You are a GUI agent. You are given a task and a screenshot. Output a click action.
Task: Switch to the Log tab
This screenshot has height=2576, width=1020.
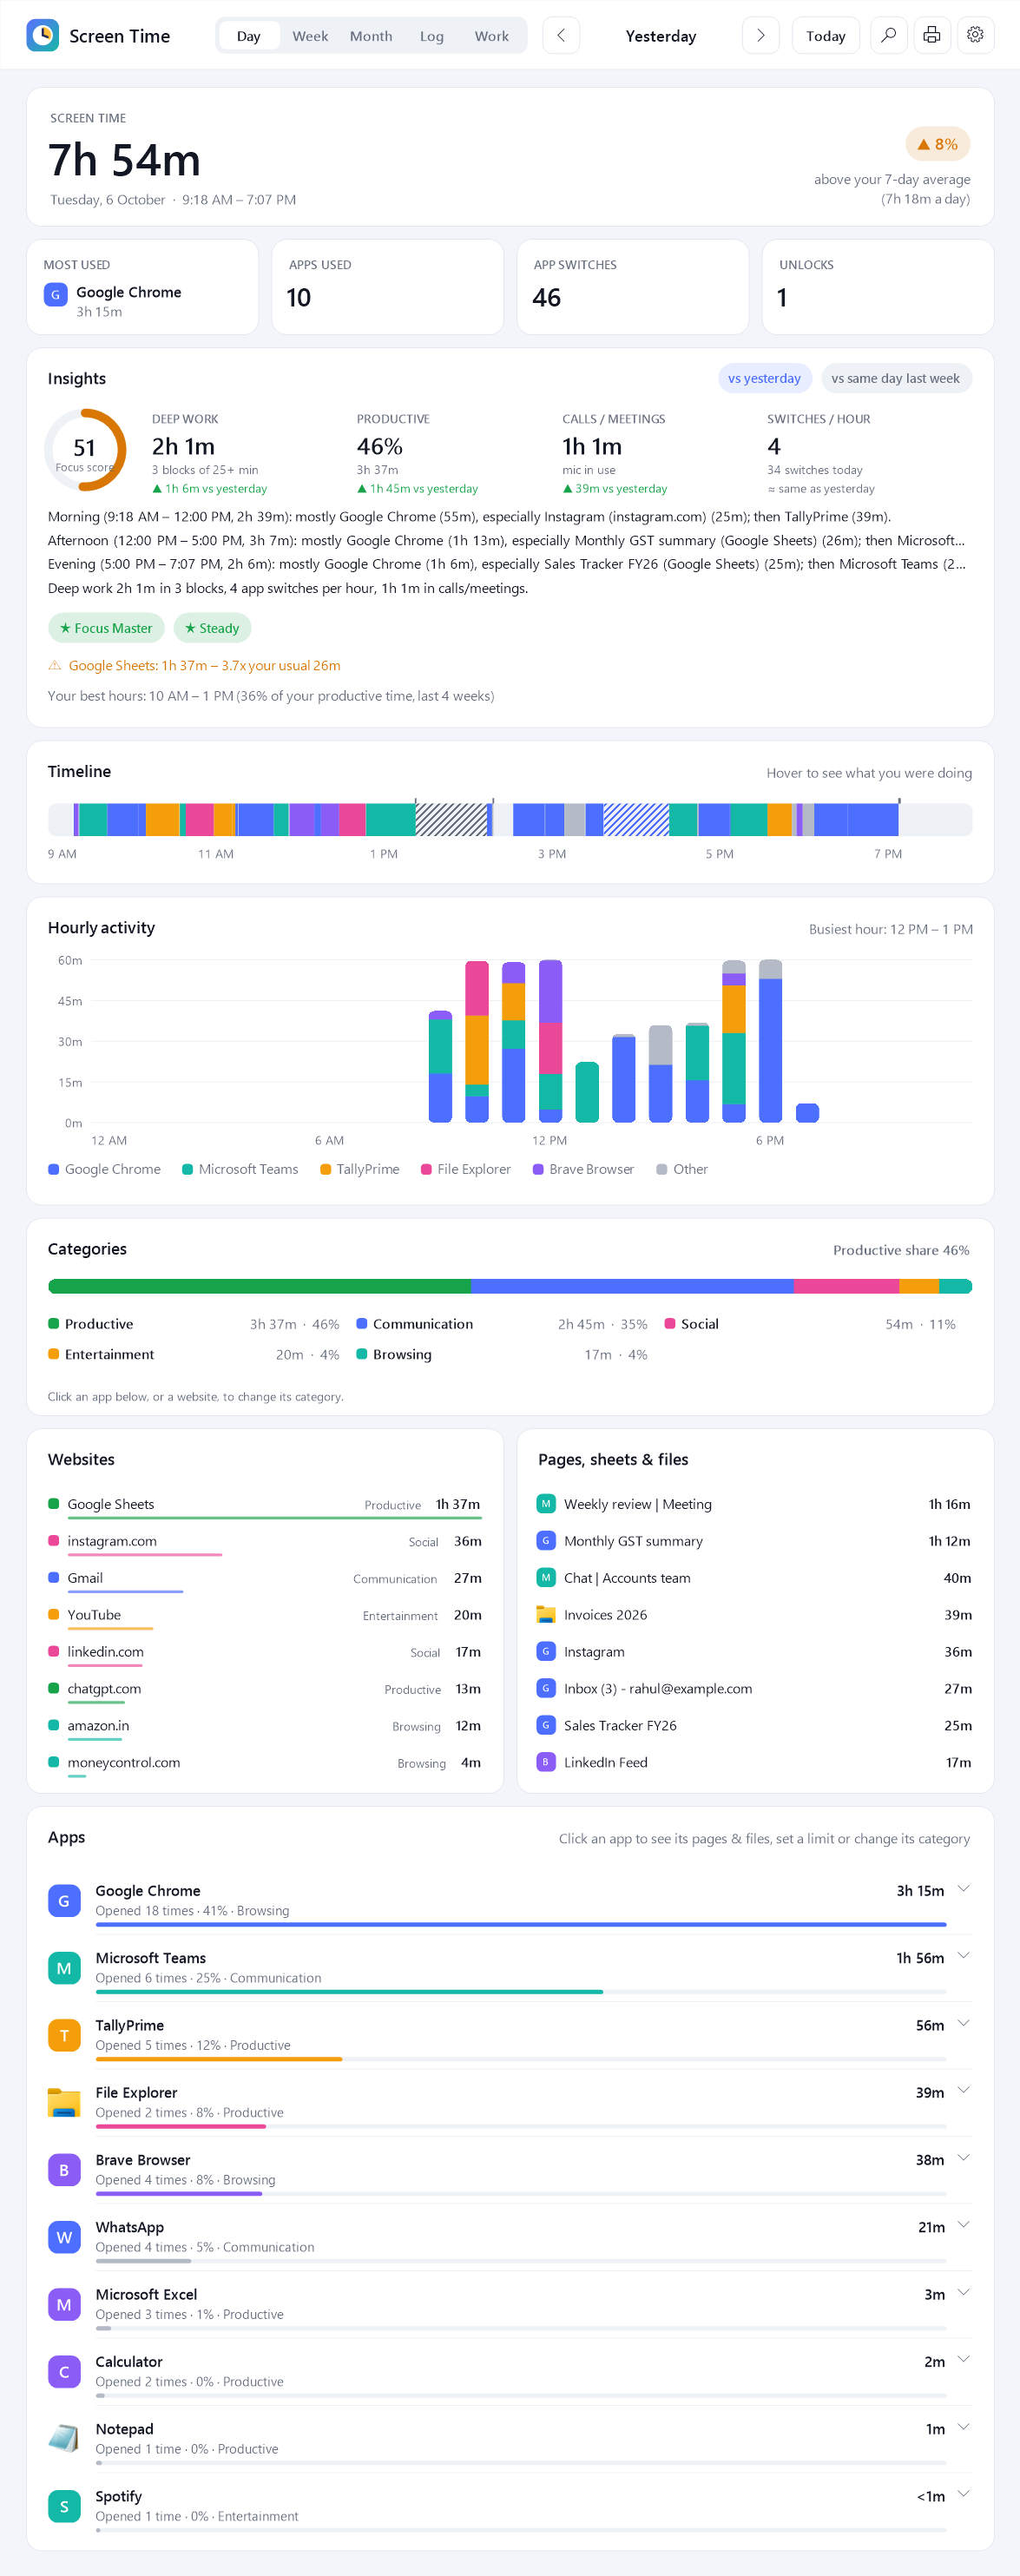432,35
